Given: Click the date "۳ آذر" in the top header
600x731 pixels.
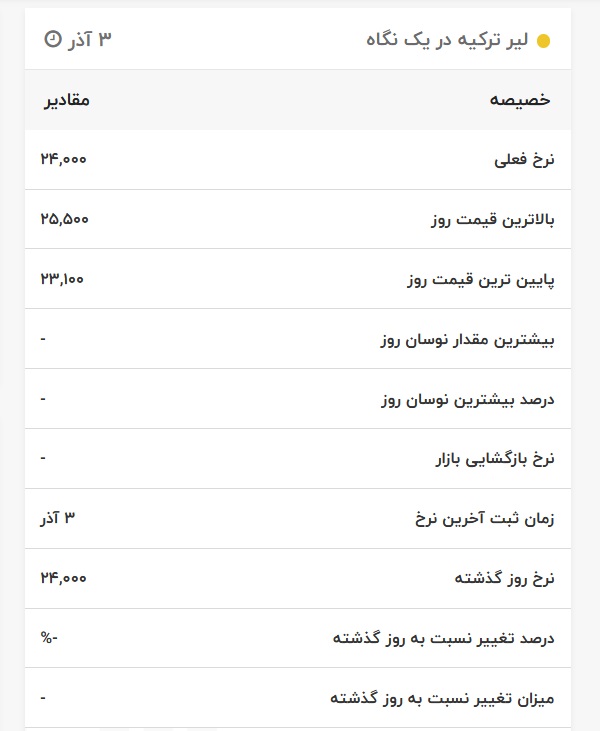Looking at the screenshot, I should pos(90,40).
